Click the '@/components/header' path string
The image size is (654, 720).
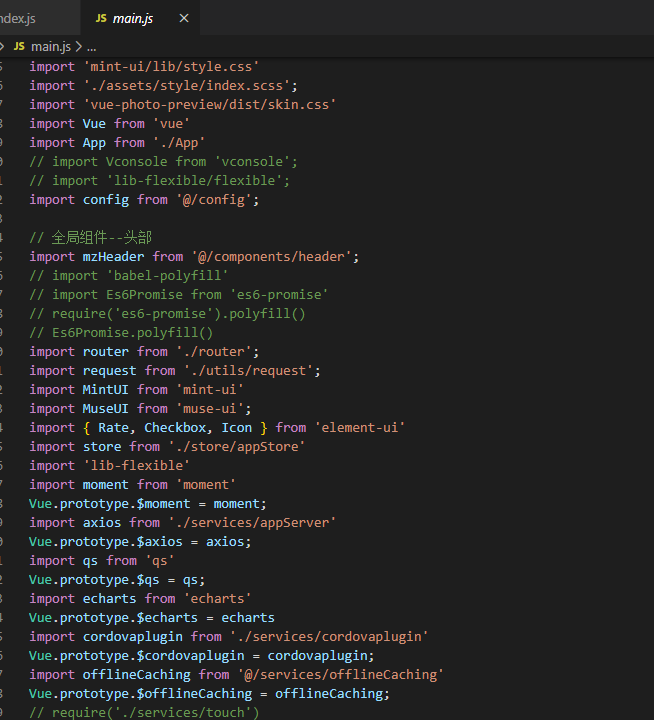point(271,257)
